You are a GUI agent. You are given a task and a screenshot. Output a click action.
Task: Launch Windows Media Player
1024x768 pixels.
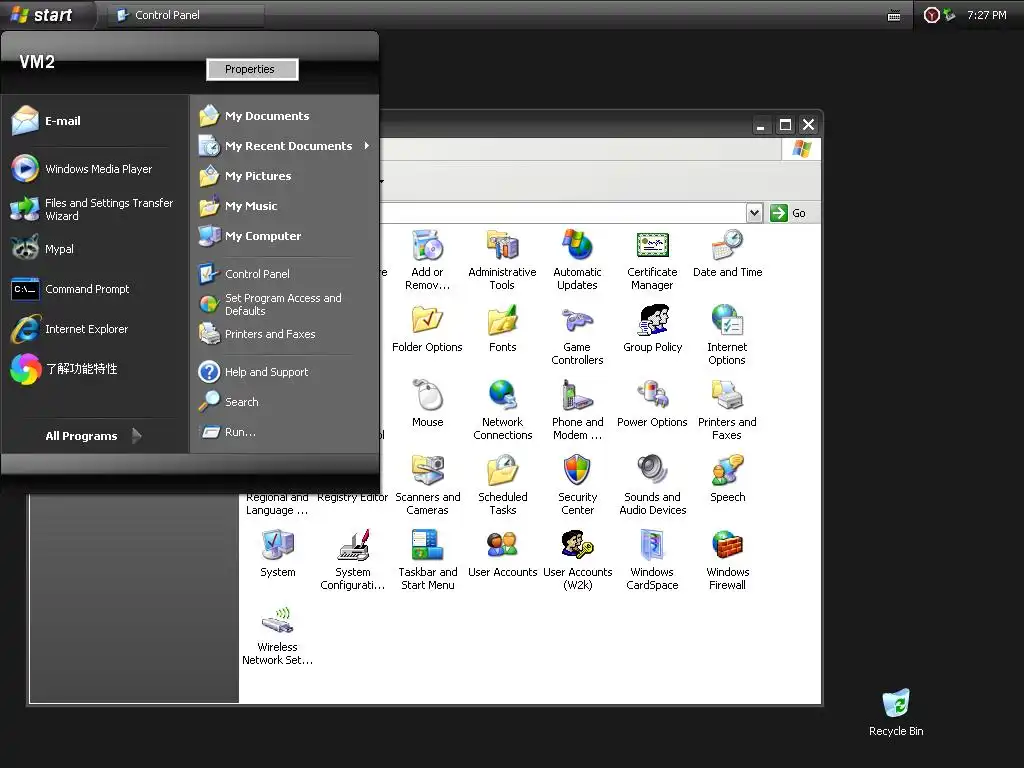[93, 168]
